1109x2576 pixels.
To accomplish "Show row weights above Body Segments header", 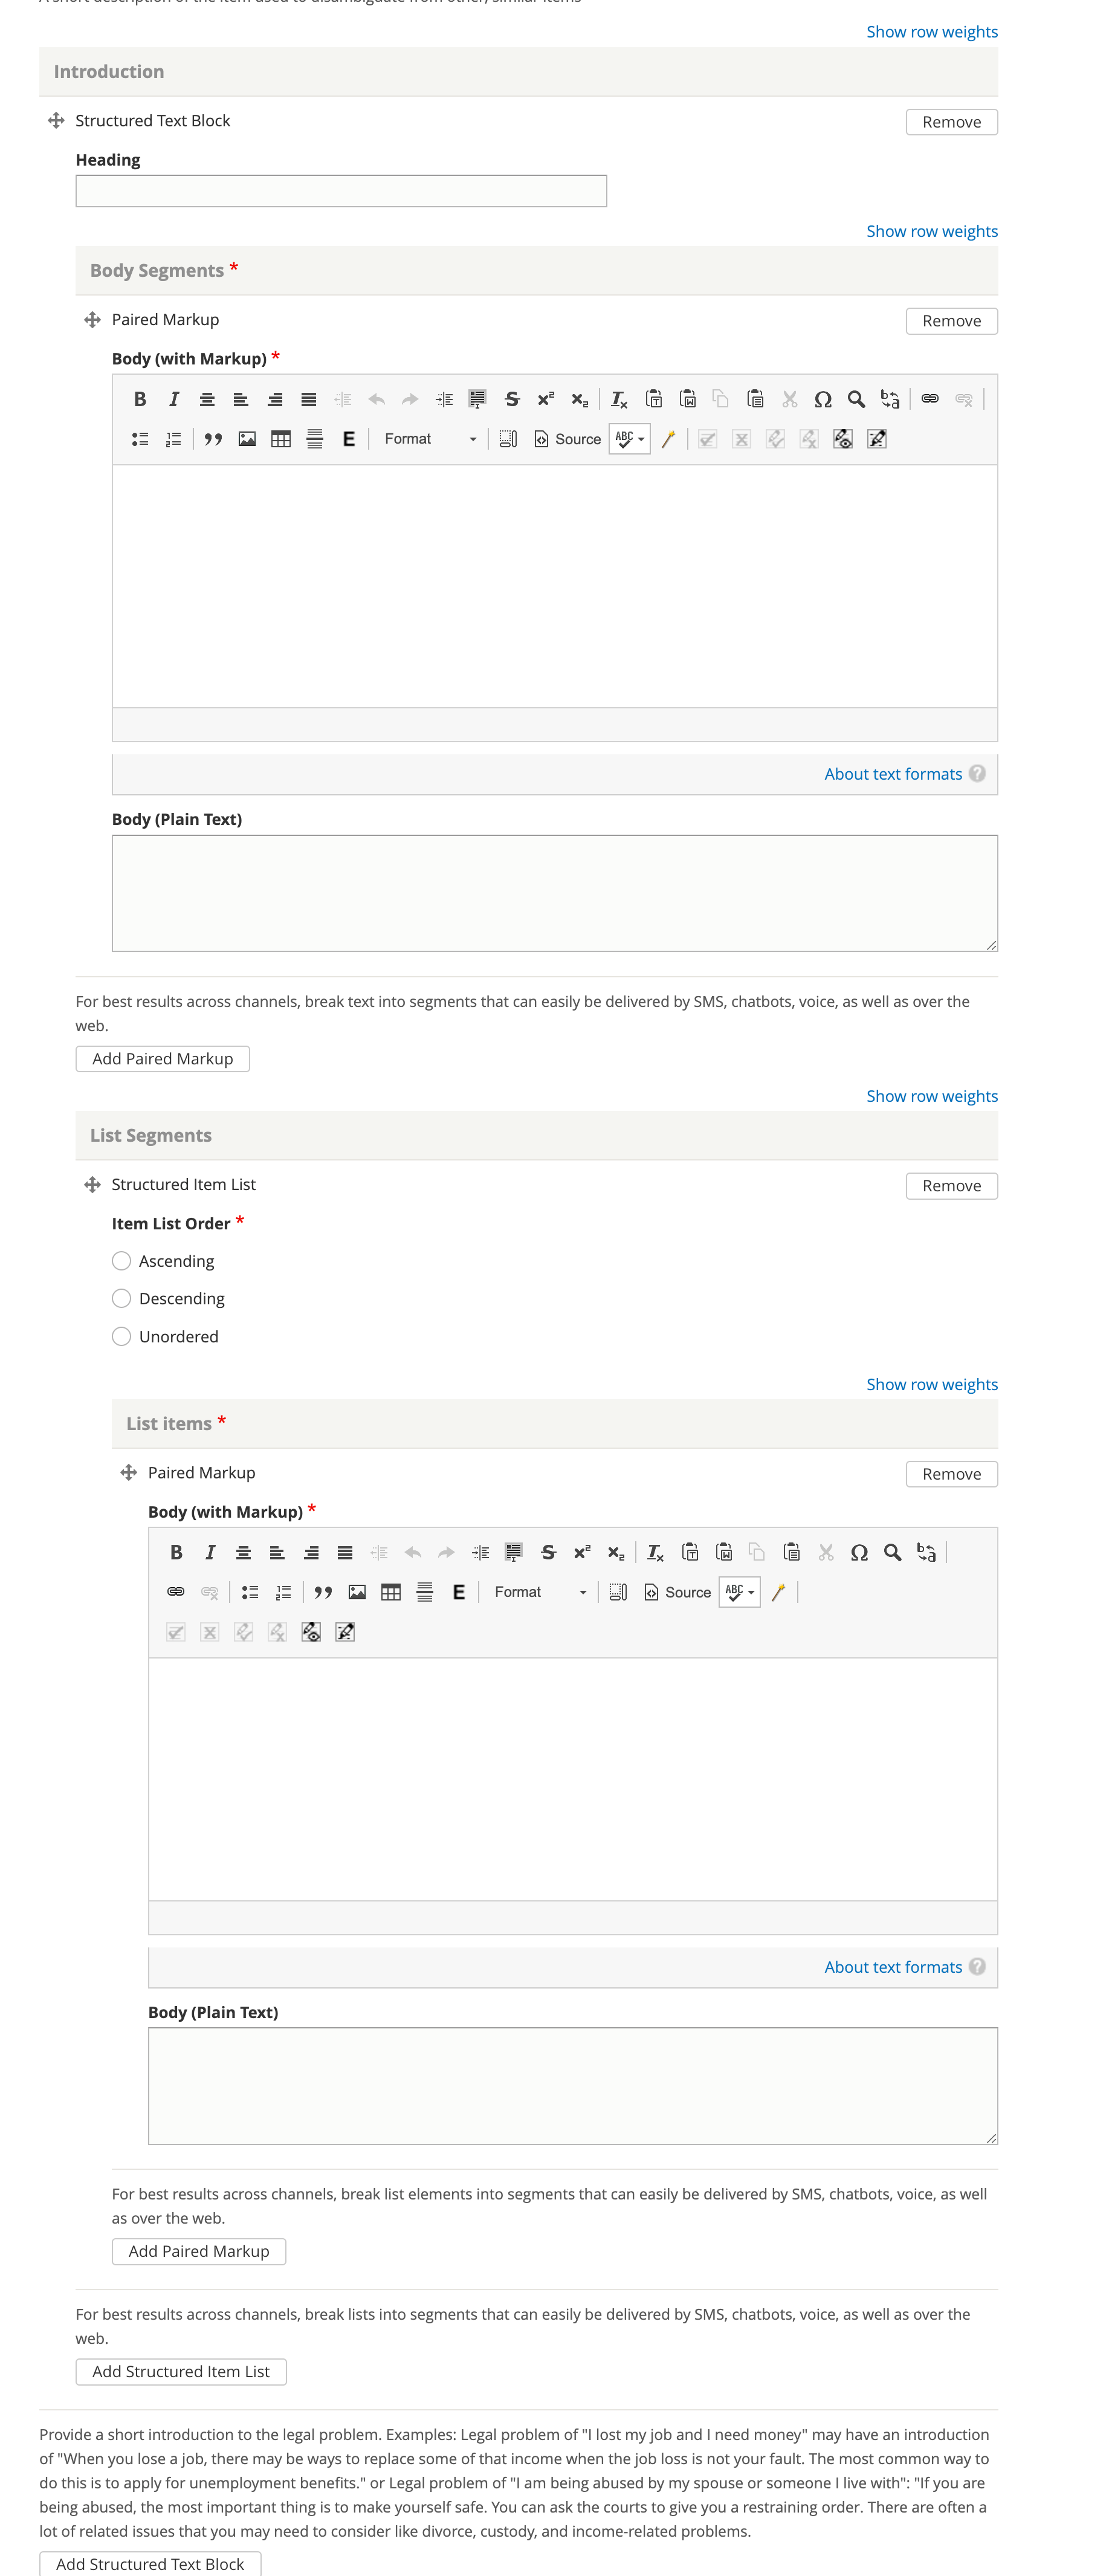I will click(x=932, y=231).
